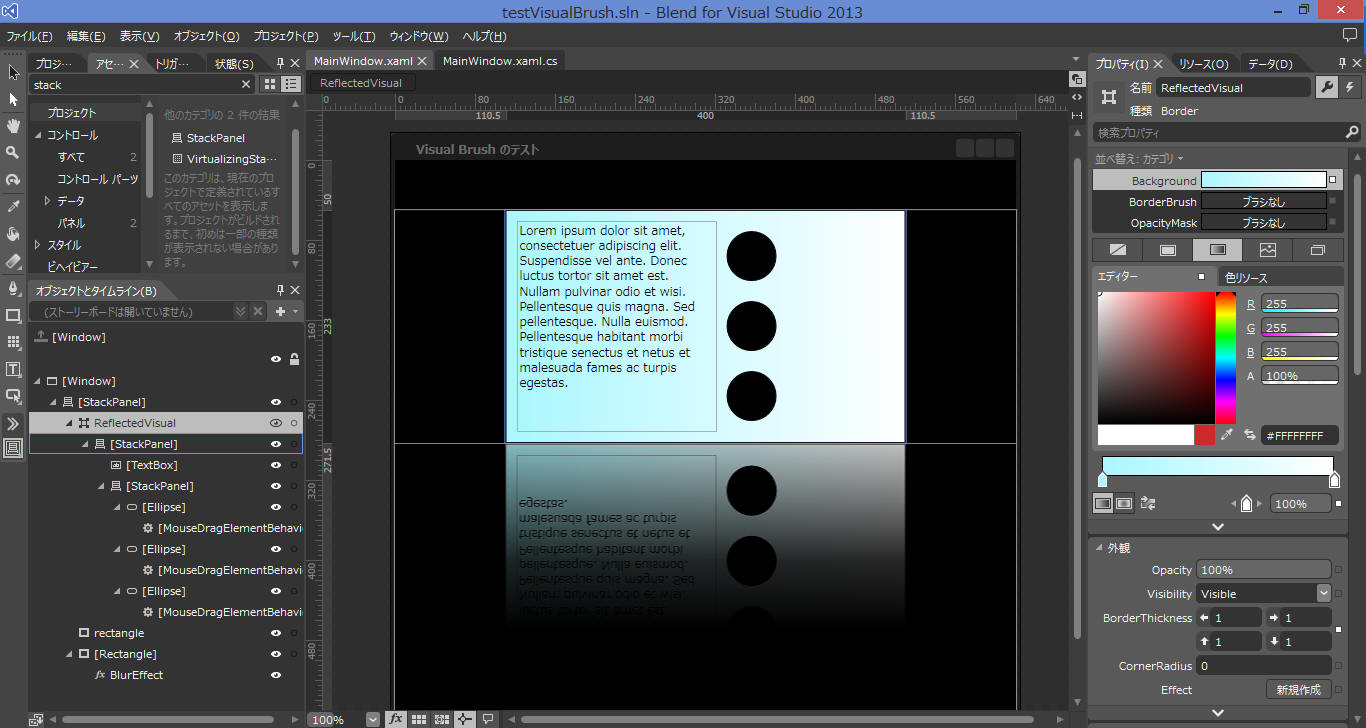Expand the データ assets category

tap(47, 201)
